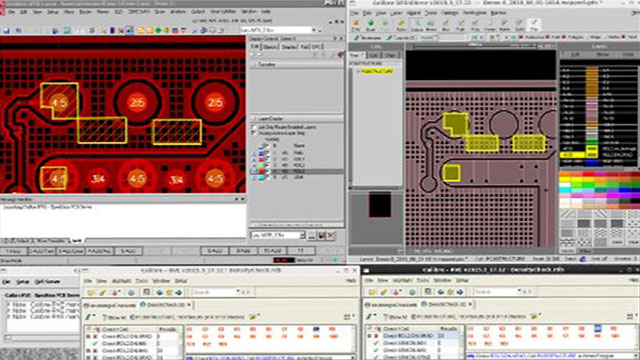Click open-folder icon in light-titled RVE window

pos(90,292)
